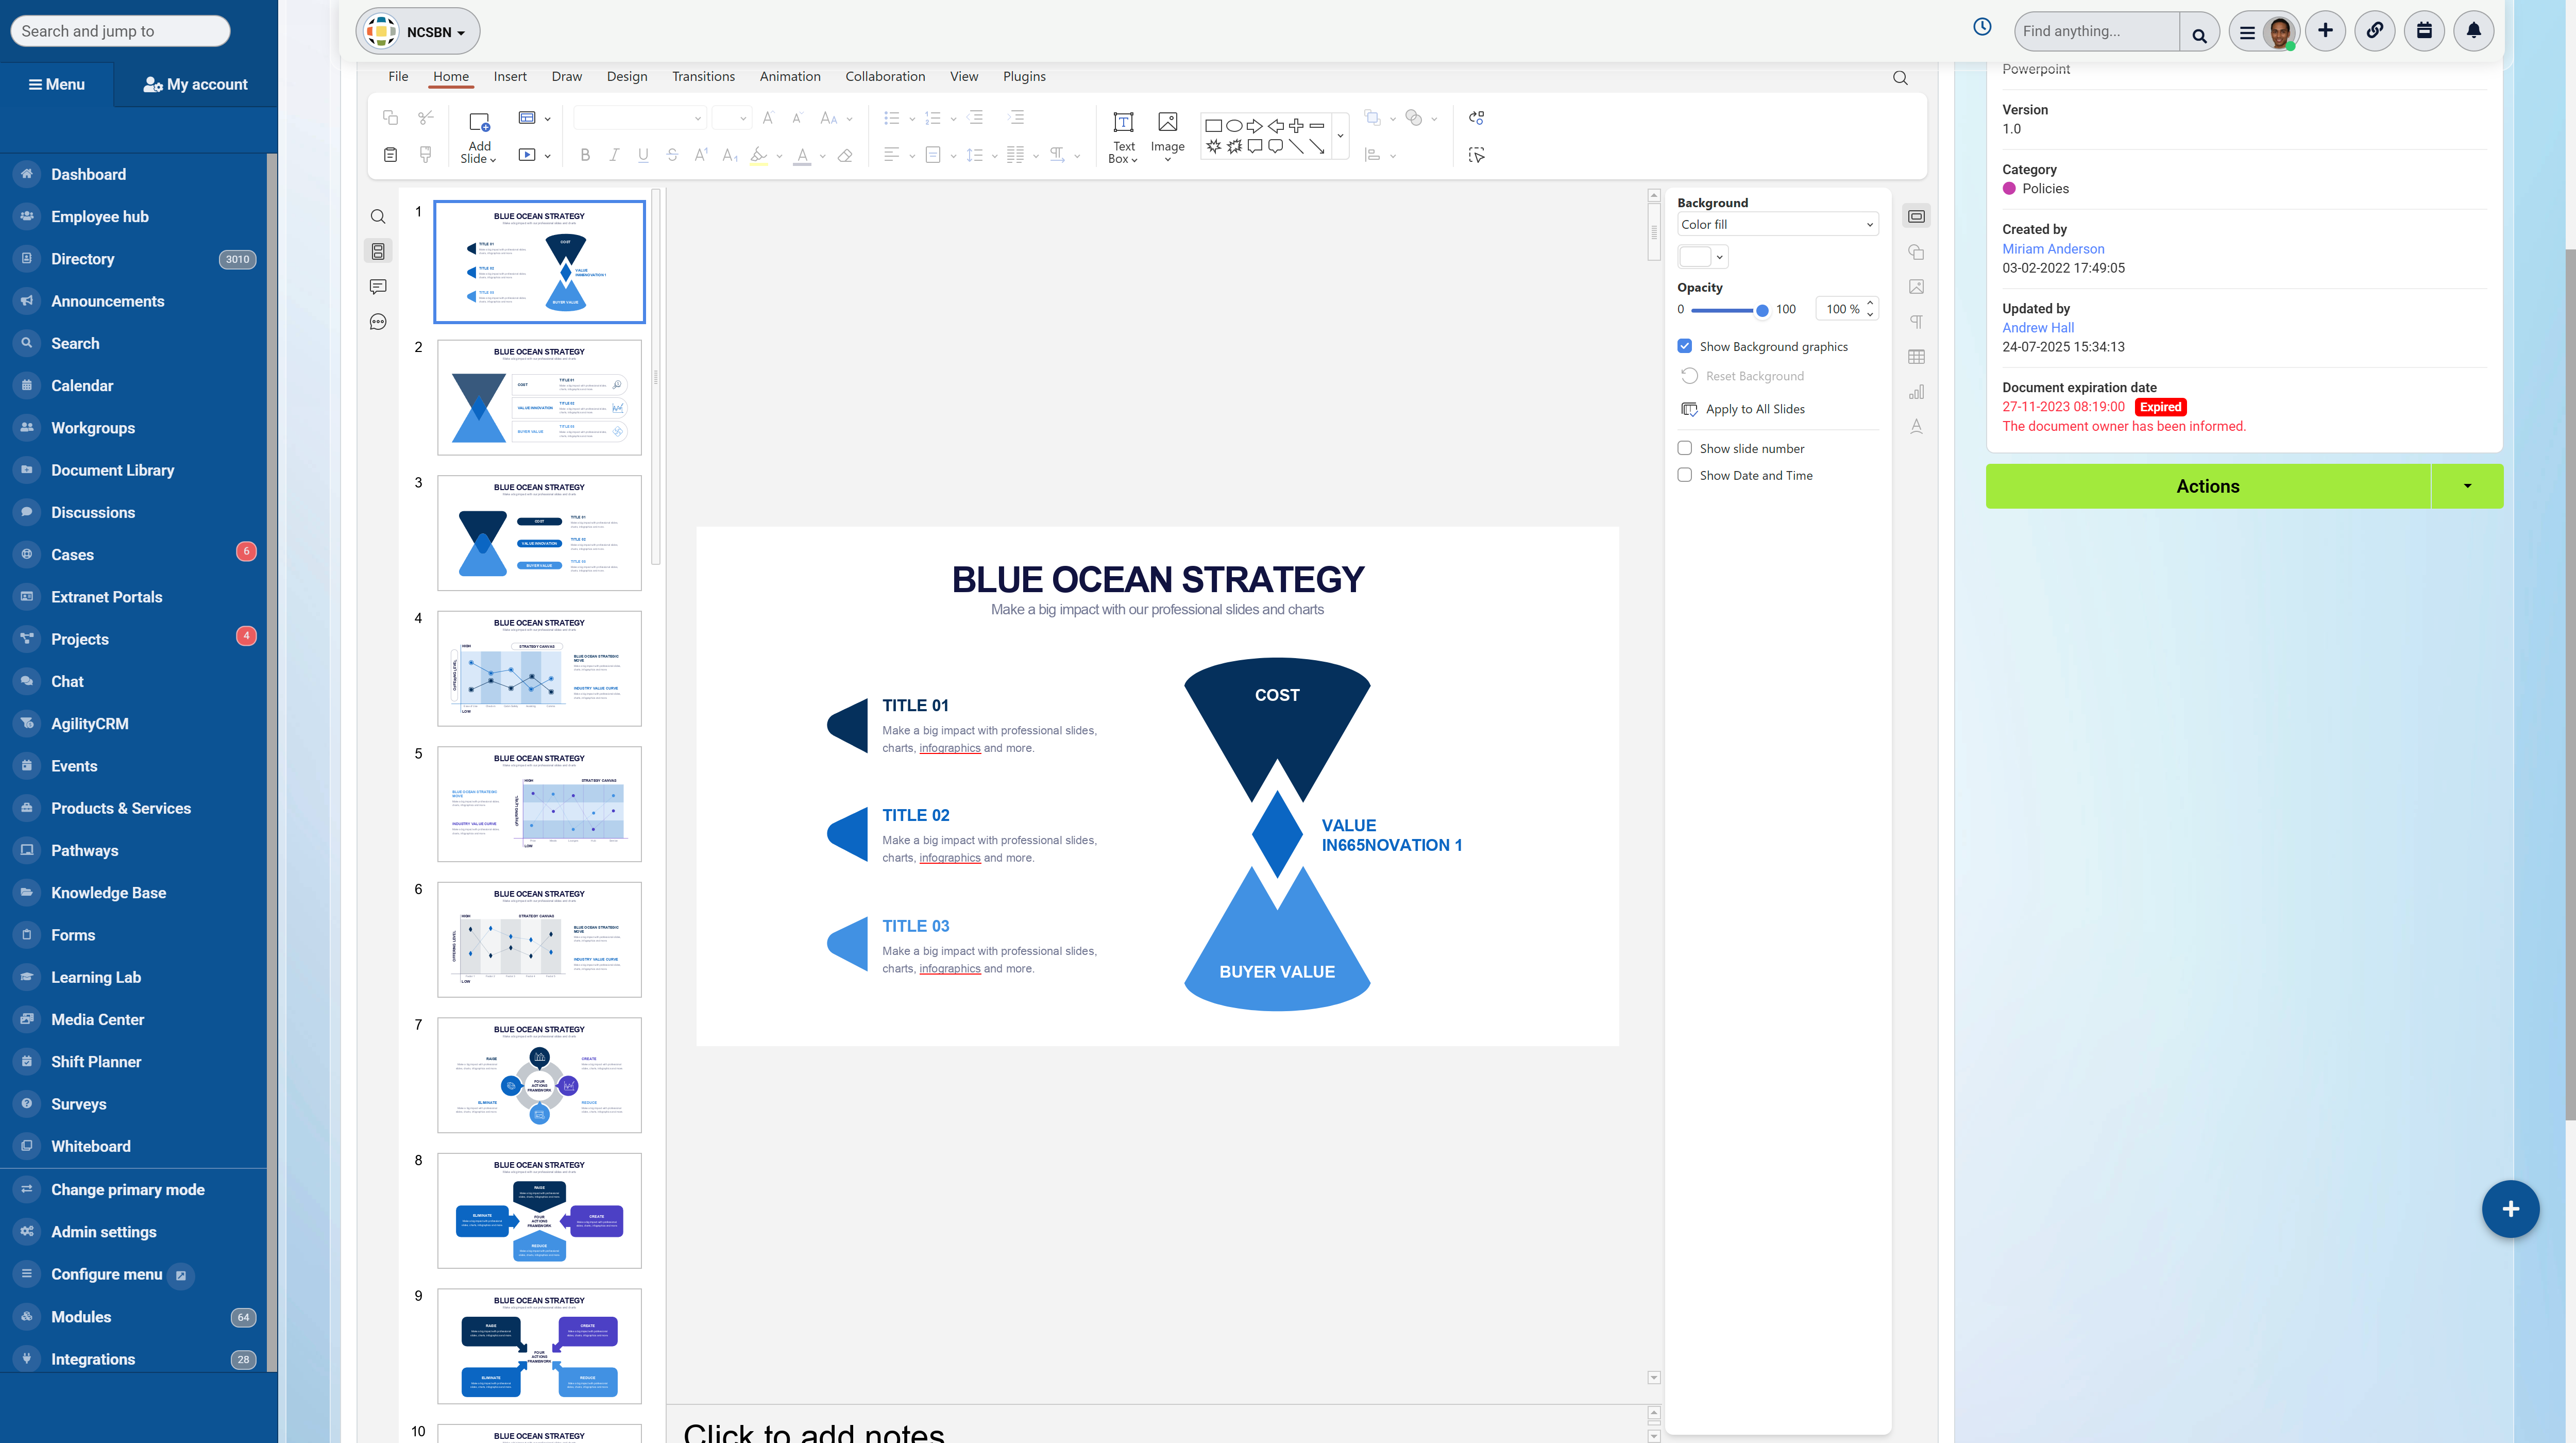This screenshot has height=1443, width=2576.
Task: Open the Insert ribbon tab
Action: click(x=509, y=76)
